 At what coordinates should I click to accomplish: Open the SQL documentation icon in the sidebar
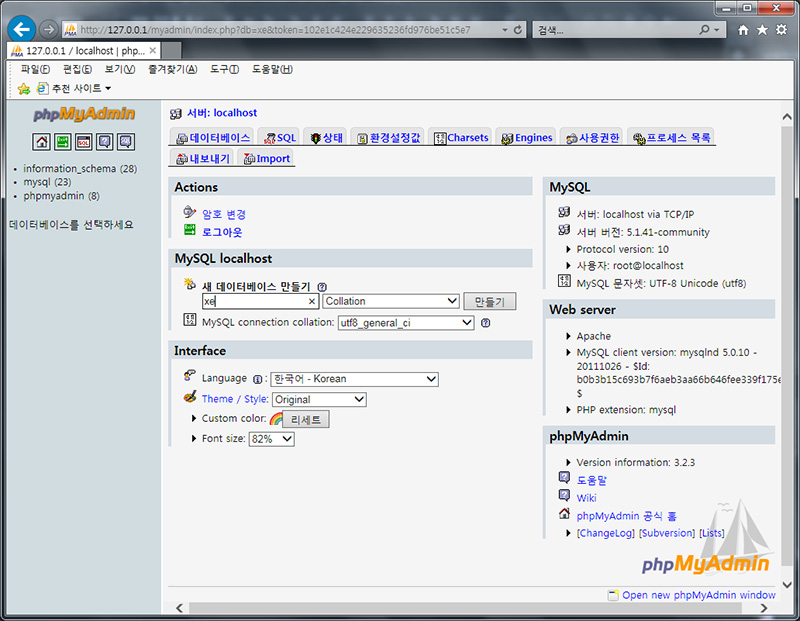[126, 141]
